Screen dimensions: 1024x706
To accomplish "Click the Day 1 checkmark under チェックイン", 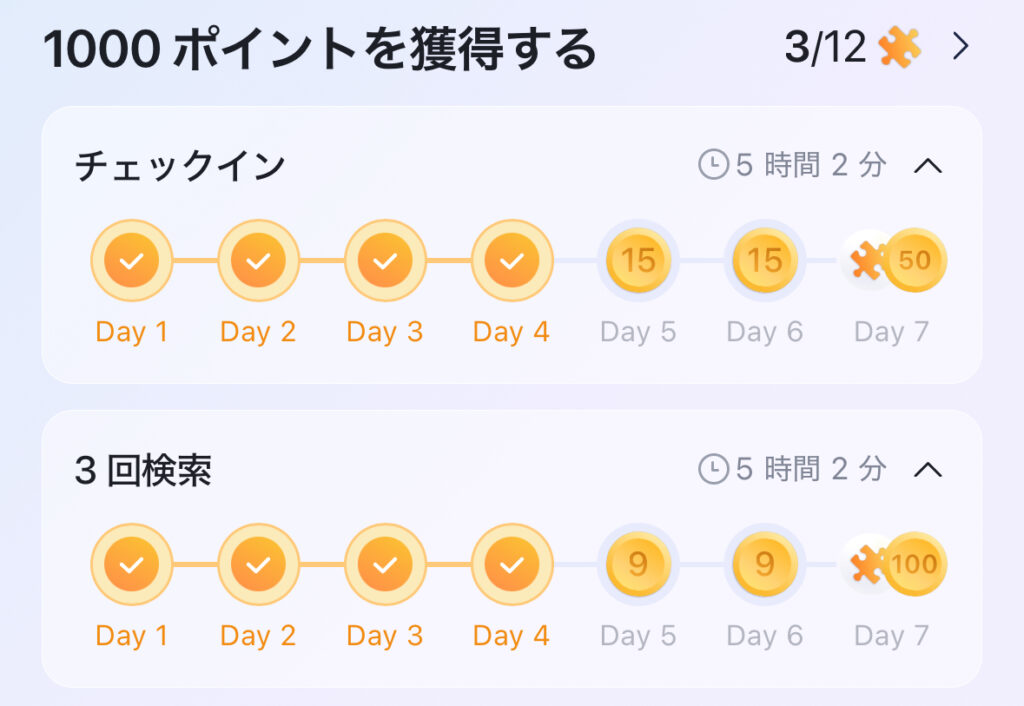I will pos(132,260).
